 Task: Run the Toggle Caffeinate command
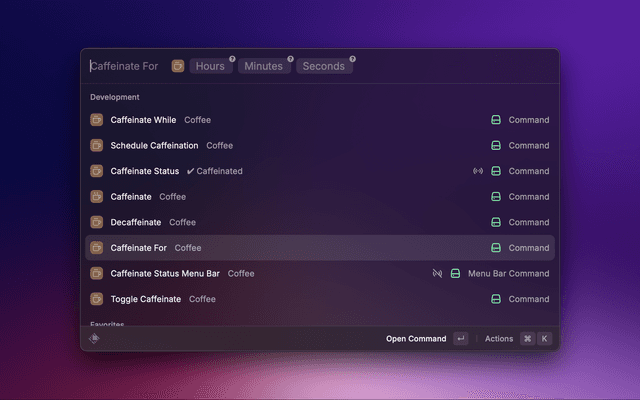click(x=146, y=299)
